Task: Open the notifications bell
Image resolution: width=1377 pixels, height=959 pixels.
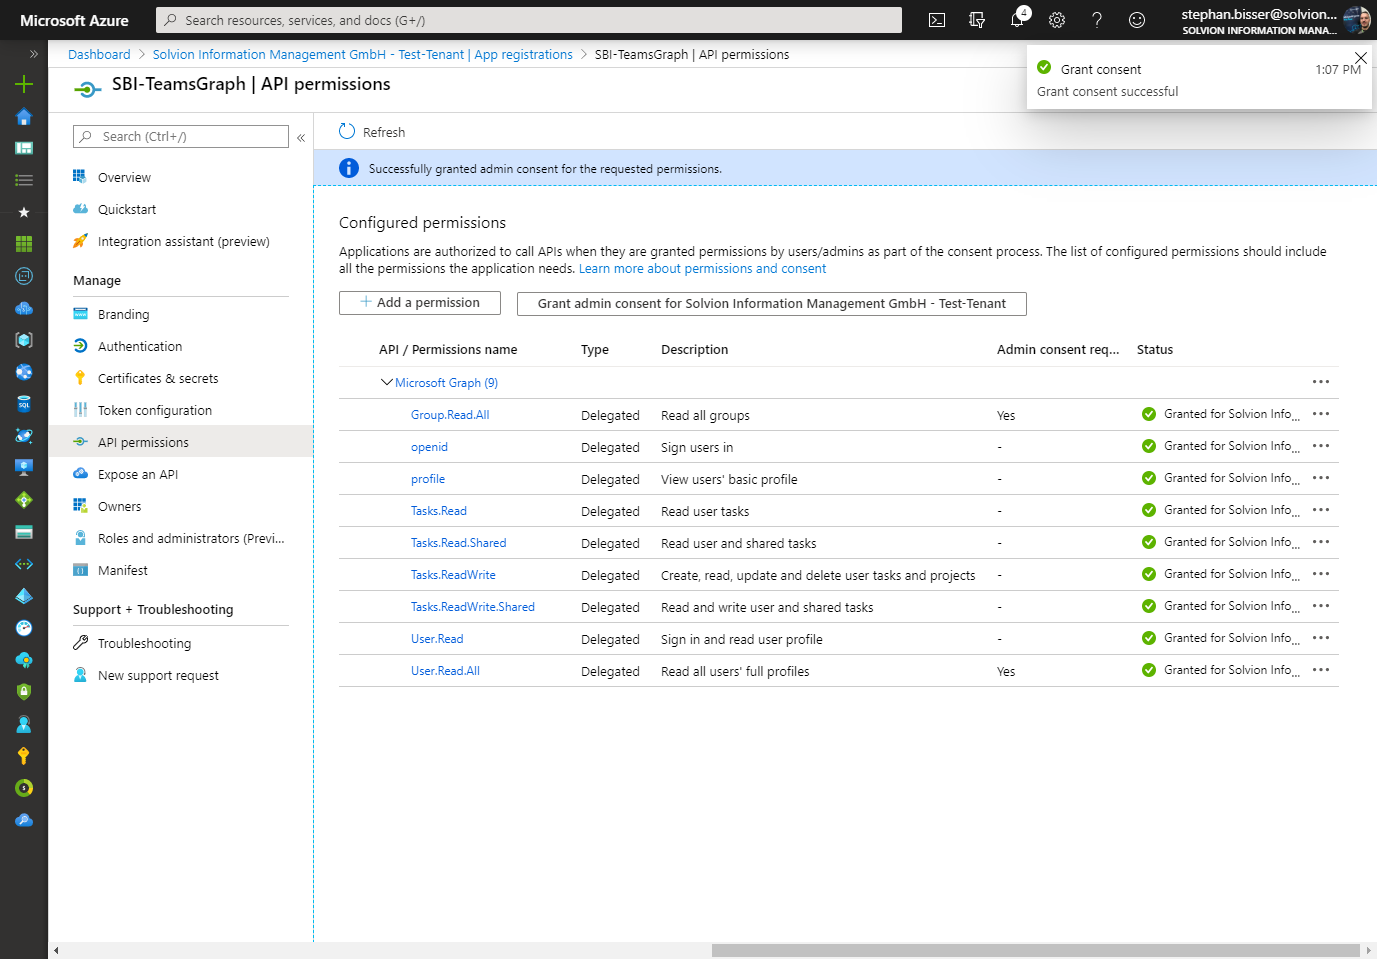Action: [x=1018, y=19]
